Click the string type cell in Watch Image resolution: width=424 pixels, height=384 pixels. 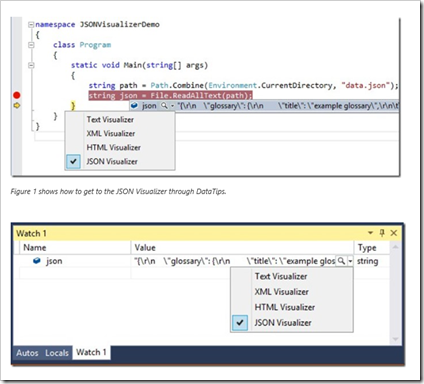pyautogui.click(x=371, y=261)
